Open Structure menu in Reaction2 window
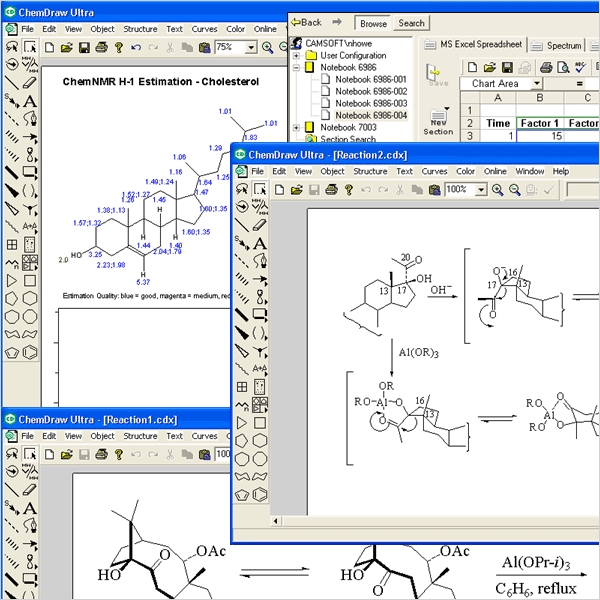Image resolution: width=600 pixels, height=600 pixels. coord(370,171)
